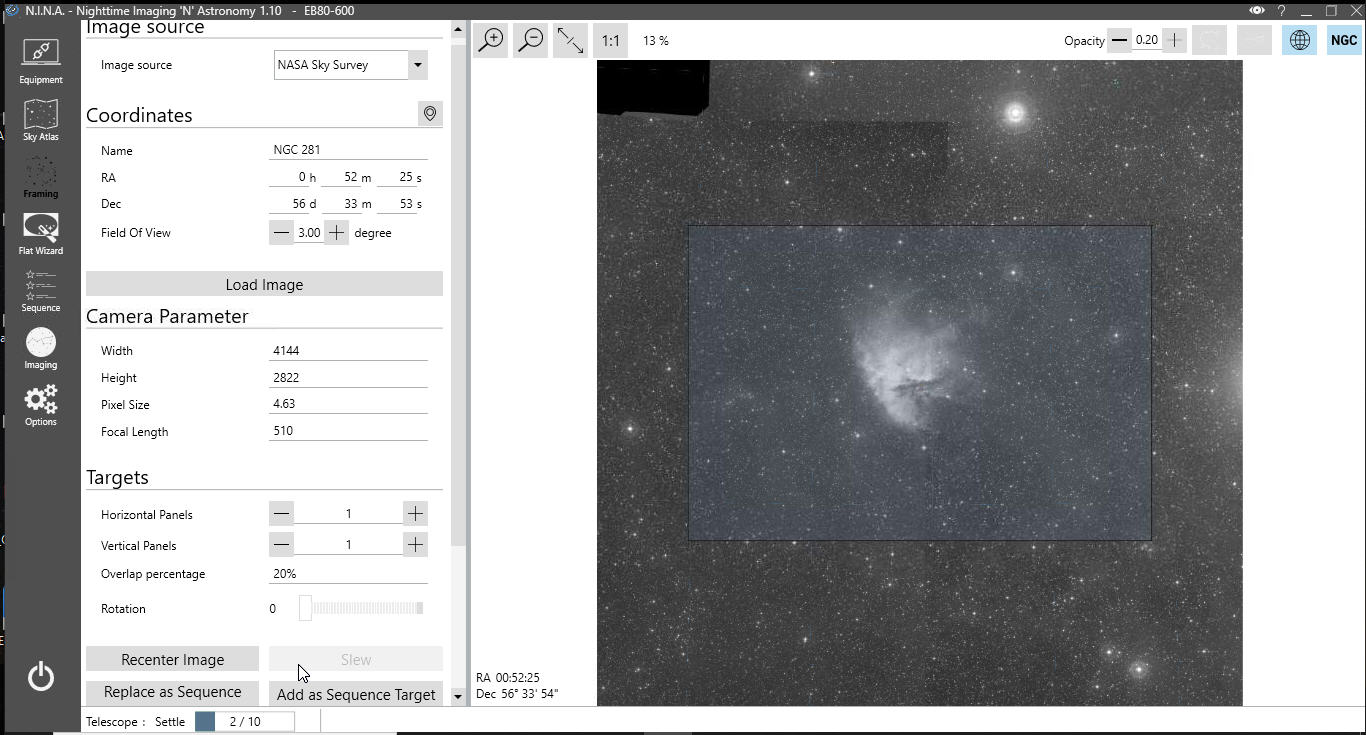Click the zoom in magnifier icon

tap(491, 40)
